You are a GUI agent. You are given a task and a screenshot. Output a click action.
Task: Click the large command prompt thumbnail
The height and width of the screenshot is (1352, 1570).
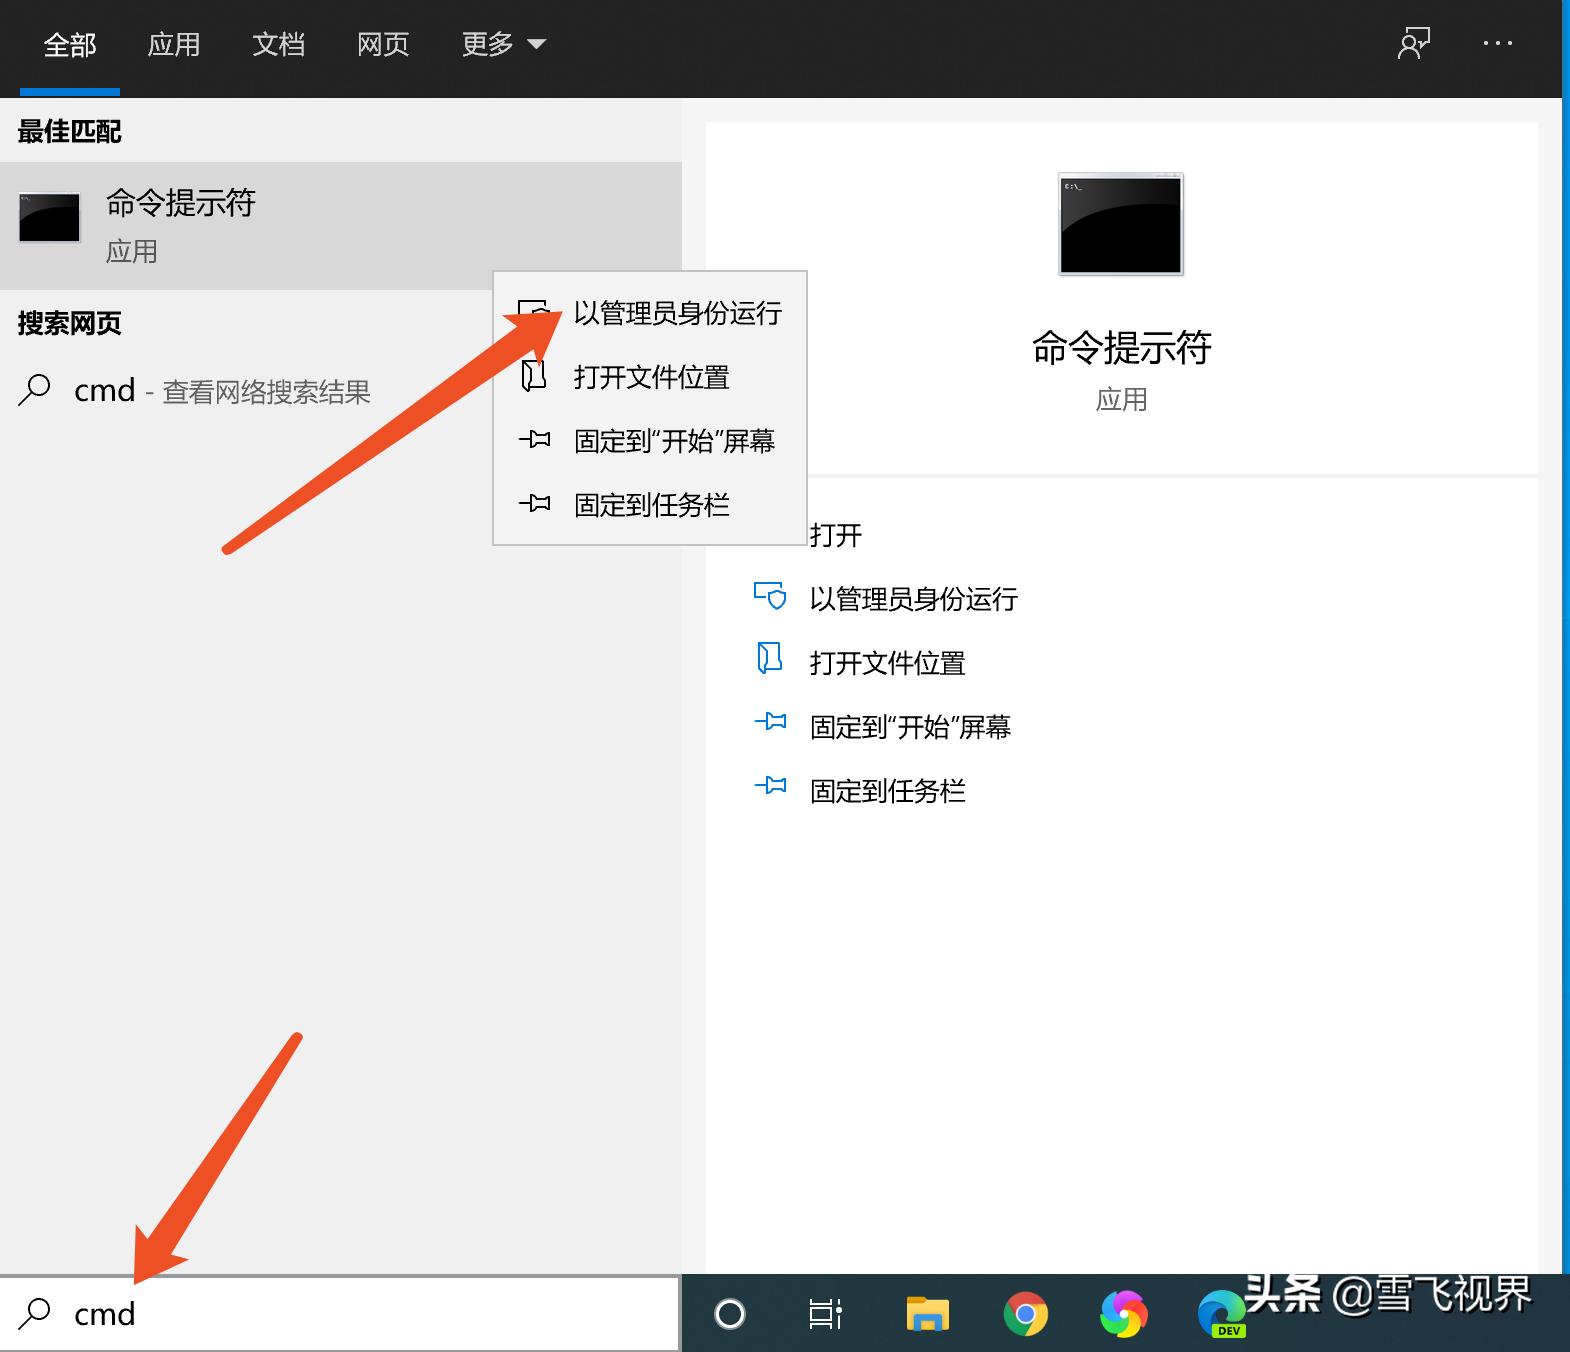pos(1121,224)
